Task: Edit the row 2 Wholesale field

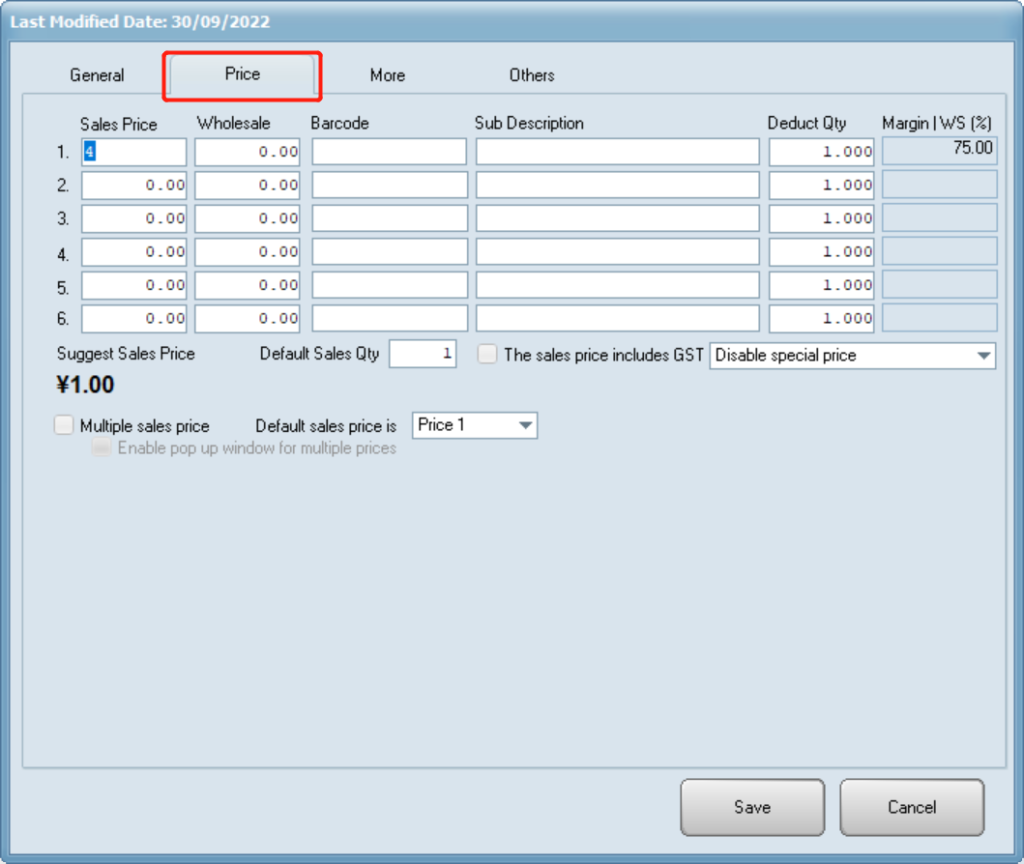Action: pos(247,185)
